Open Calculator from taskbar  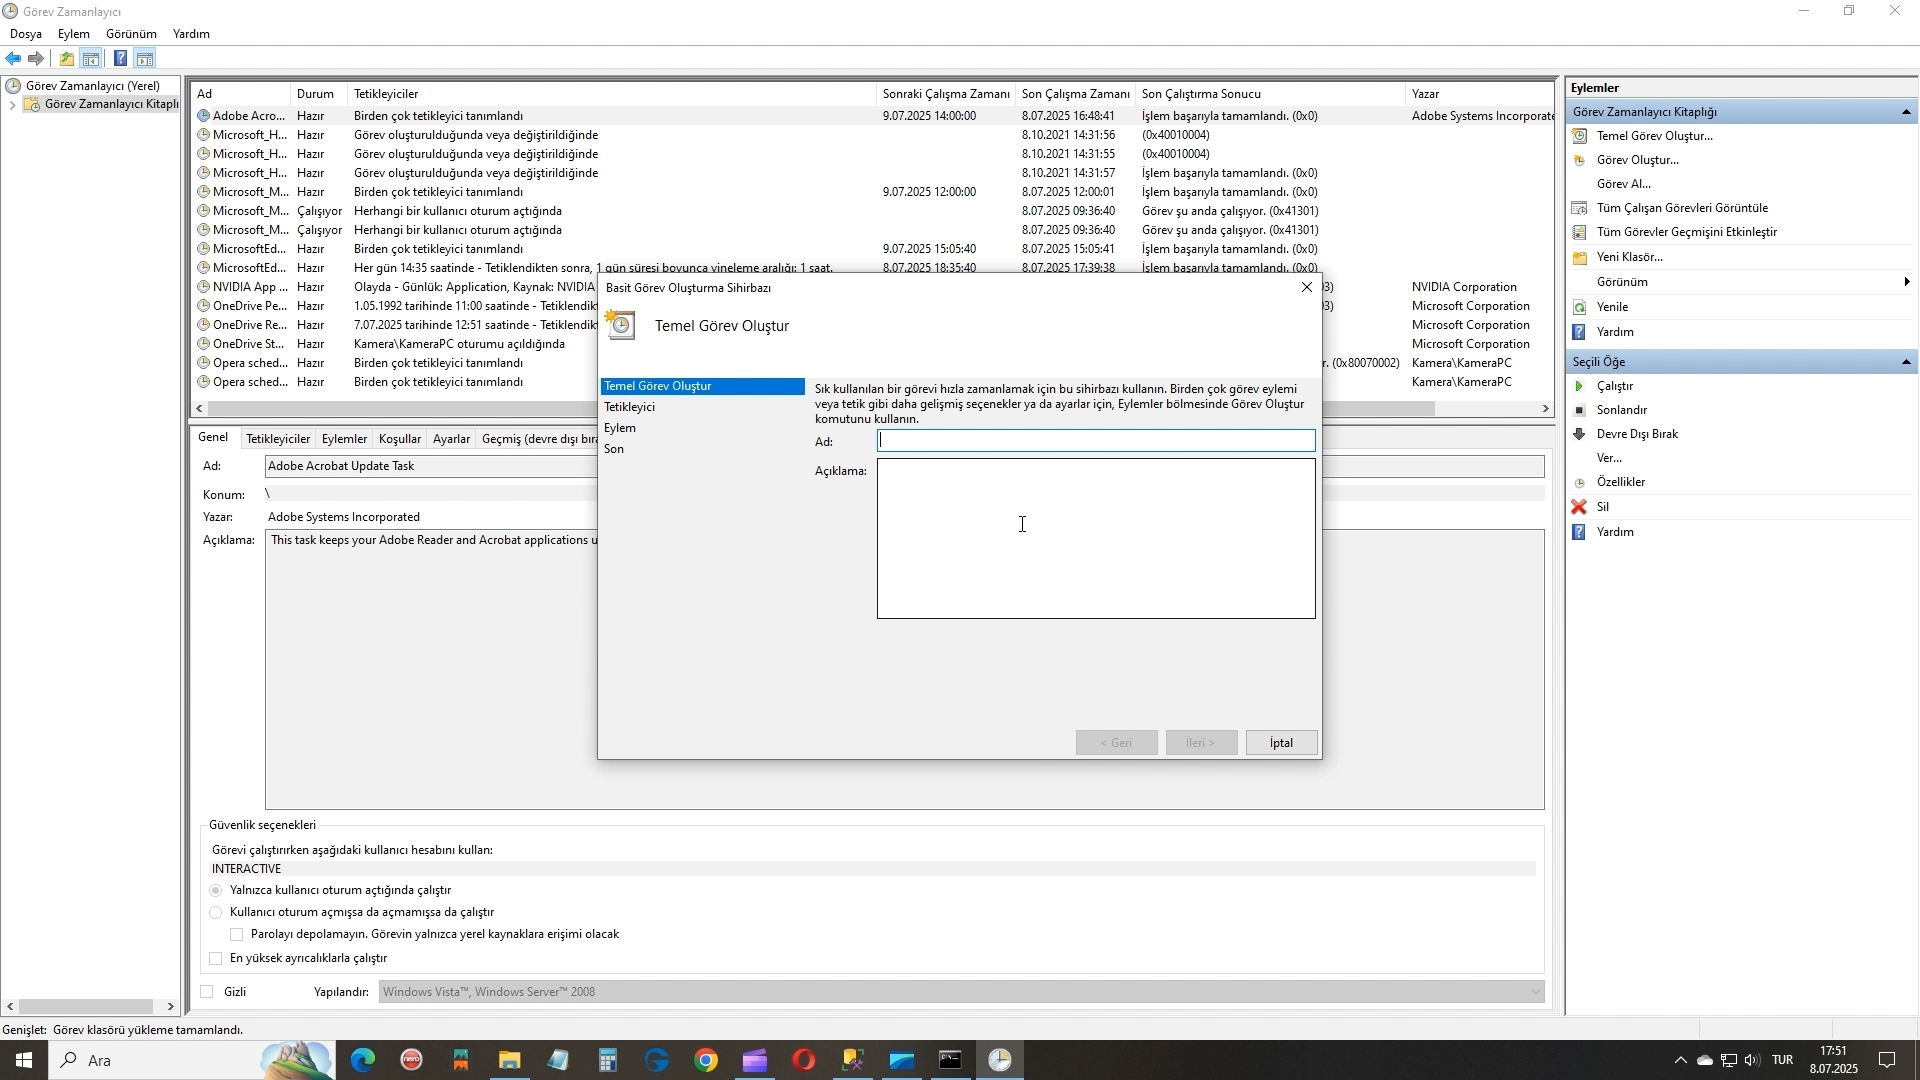pyautogui.click(x=608, y=1060)
